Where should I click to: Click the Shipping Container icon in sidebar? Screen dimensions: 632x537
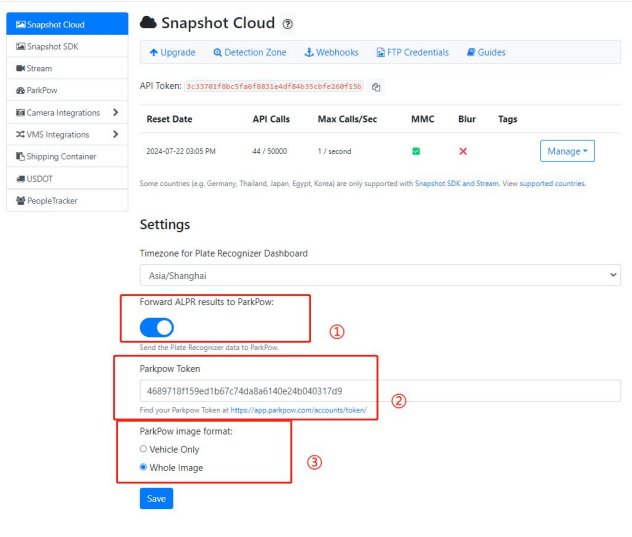tap(21, 156)
